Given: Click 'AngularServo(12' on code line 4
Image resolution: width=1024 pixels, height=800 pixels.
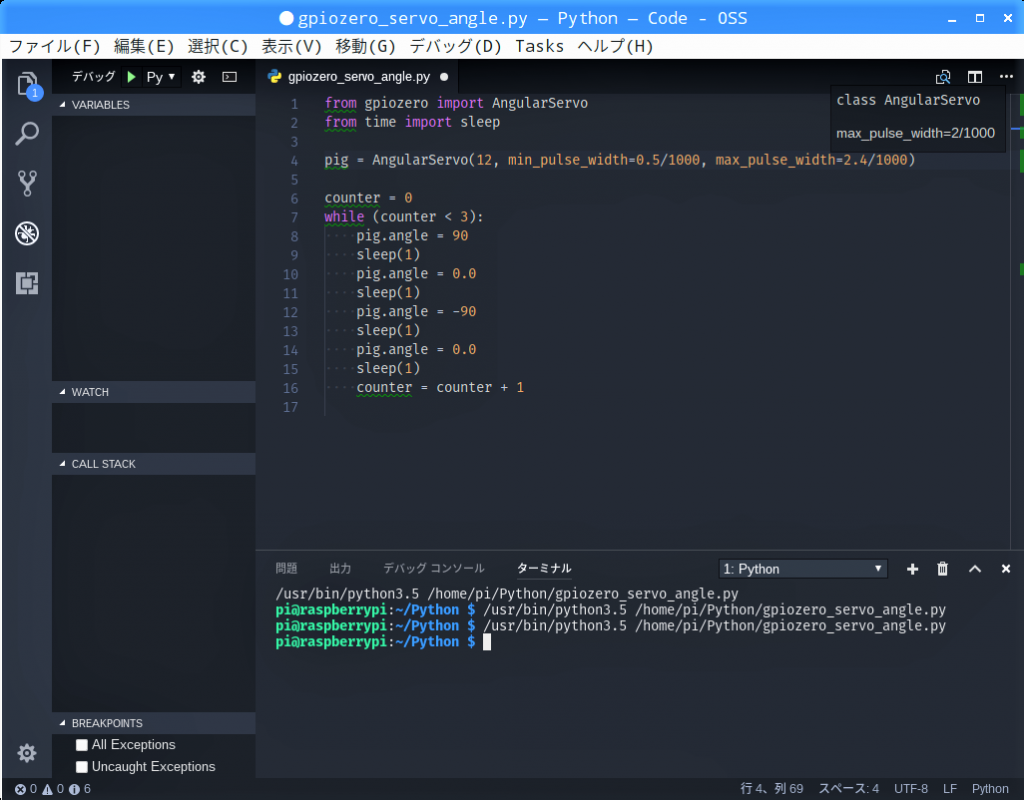Looking at the screenshot, I should click(432, 160).
